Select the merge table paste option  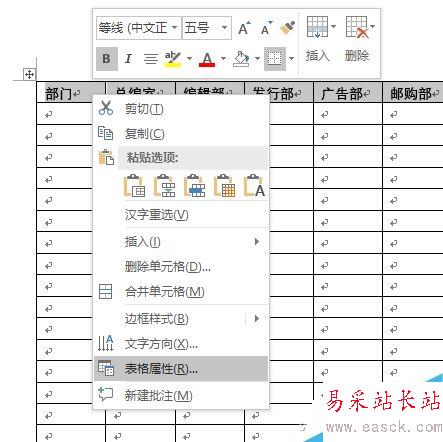click(164, 186)
